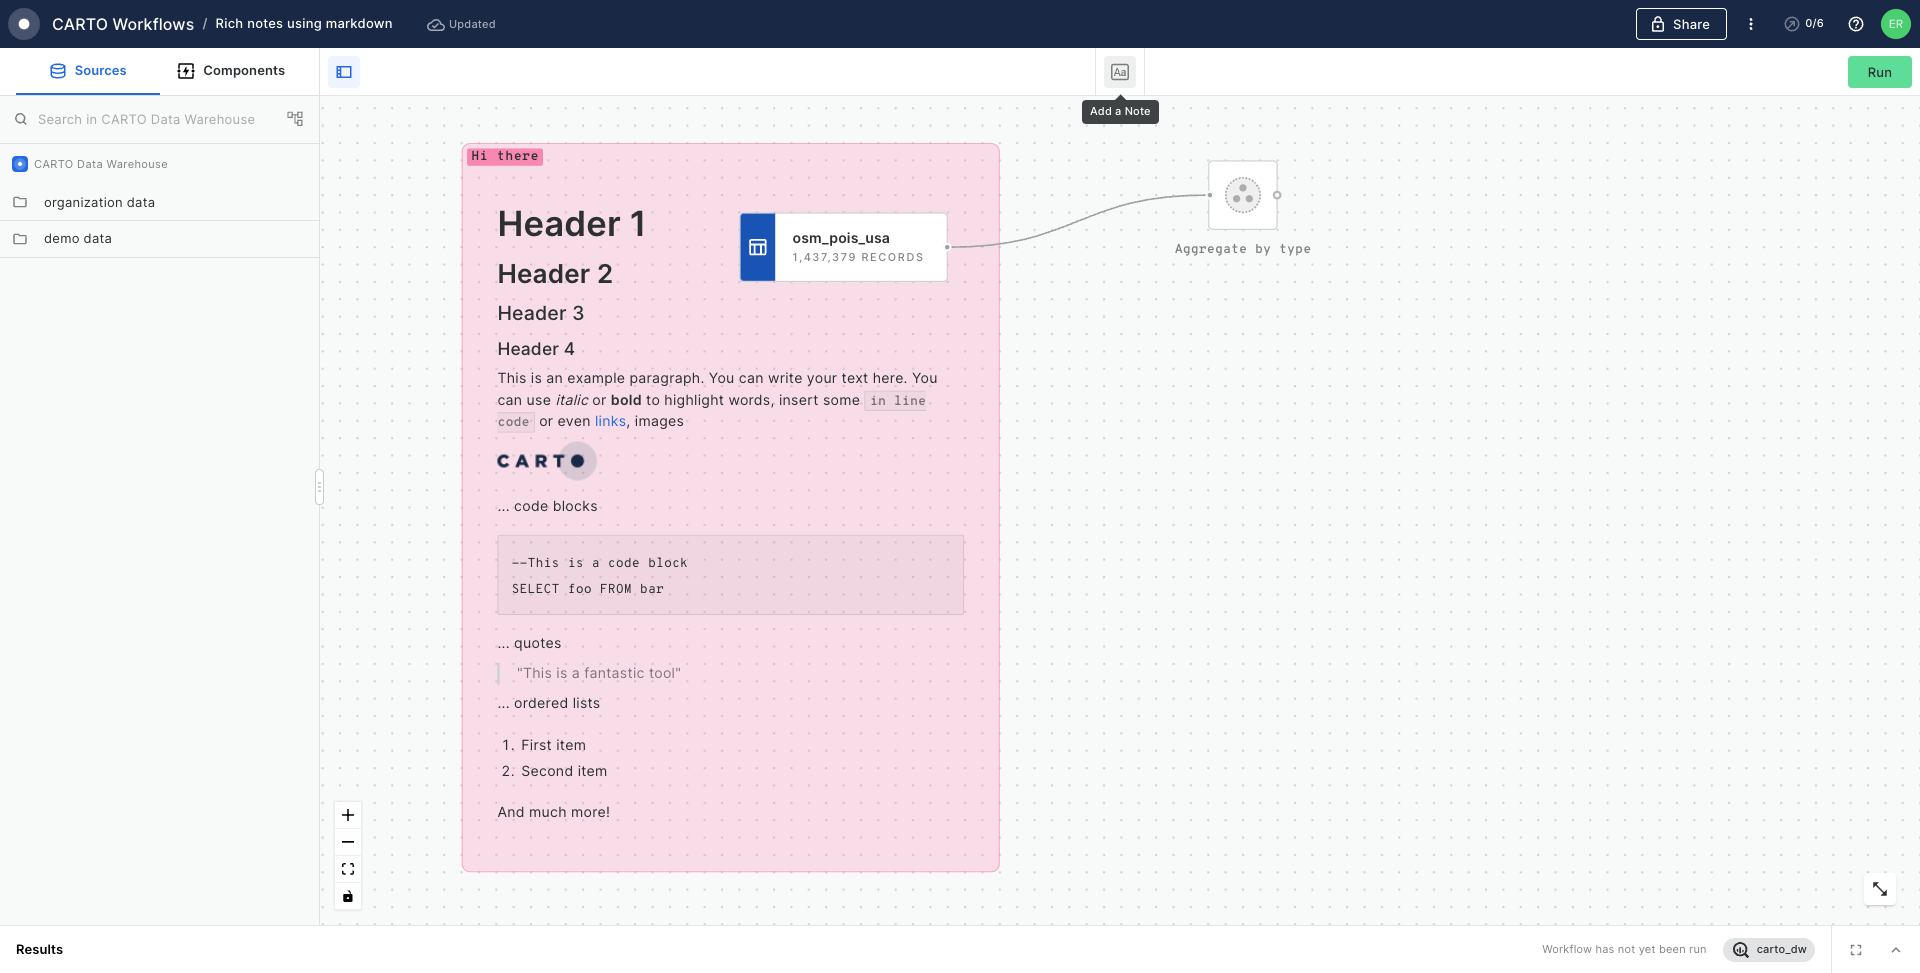1920x973 pixels.
Task: Run the workflow
Action: (x=1879, y=72)
